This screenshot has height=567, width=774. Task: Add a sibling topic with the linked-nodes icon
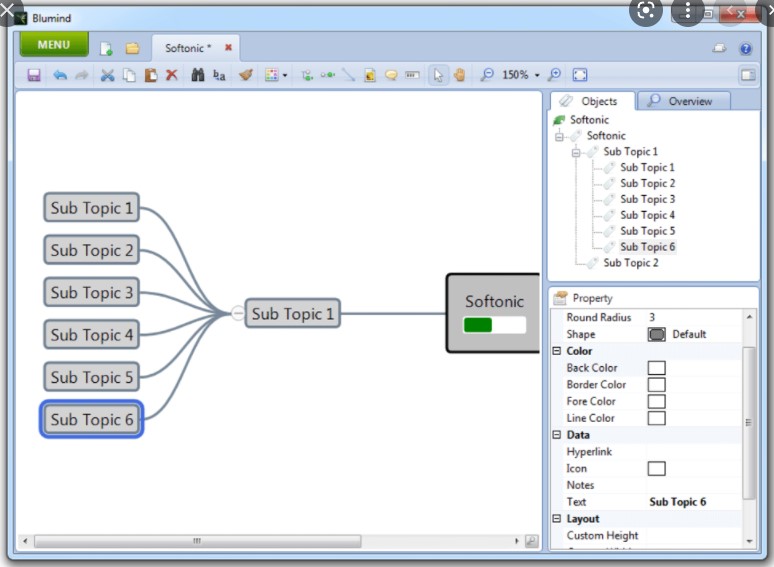click(x=327, y=75)
